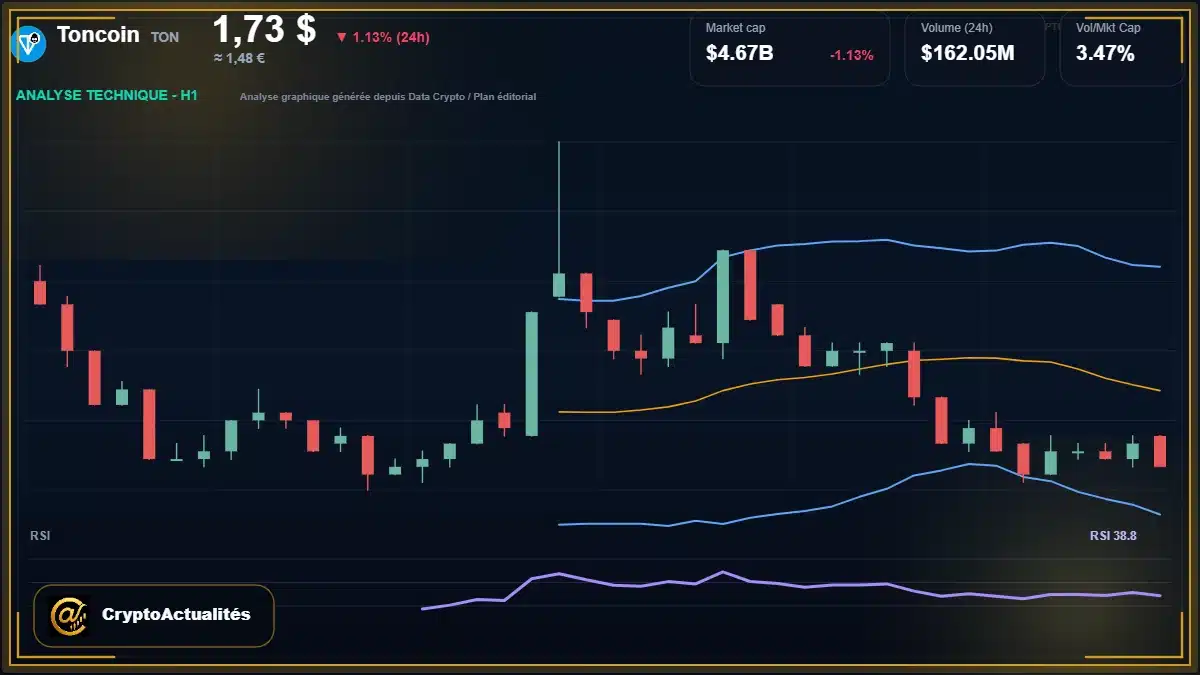Click the "RSI 38.8" reading
Viewport: 1200px width, 675px height.
pos(1113,536)
